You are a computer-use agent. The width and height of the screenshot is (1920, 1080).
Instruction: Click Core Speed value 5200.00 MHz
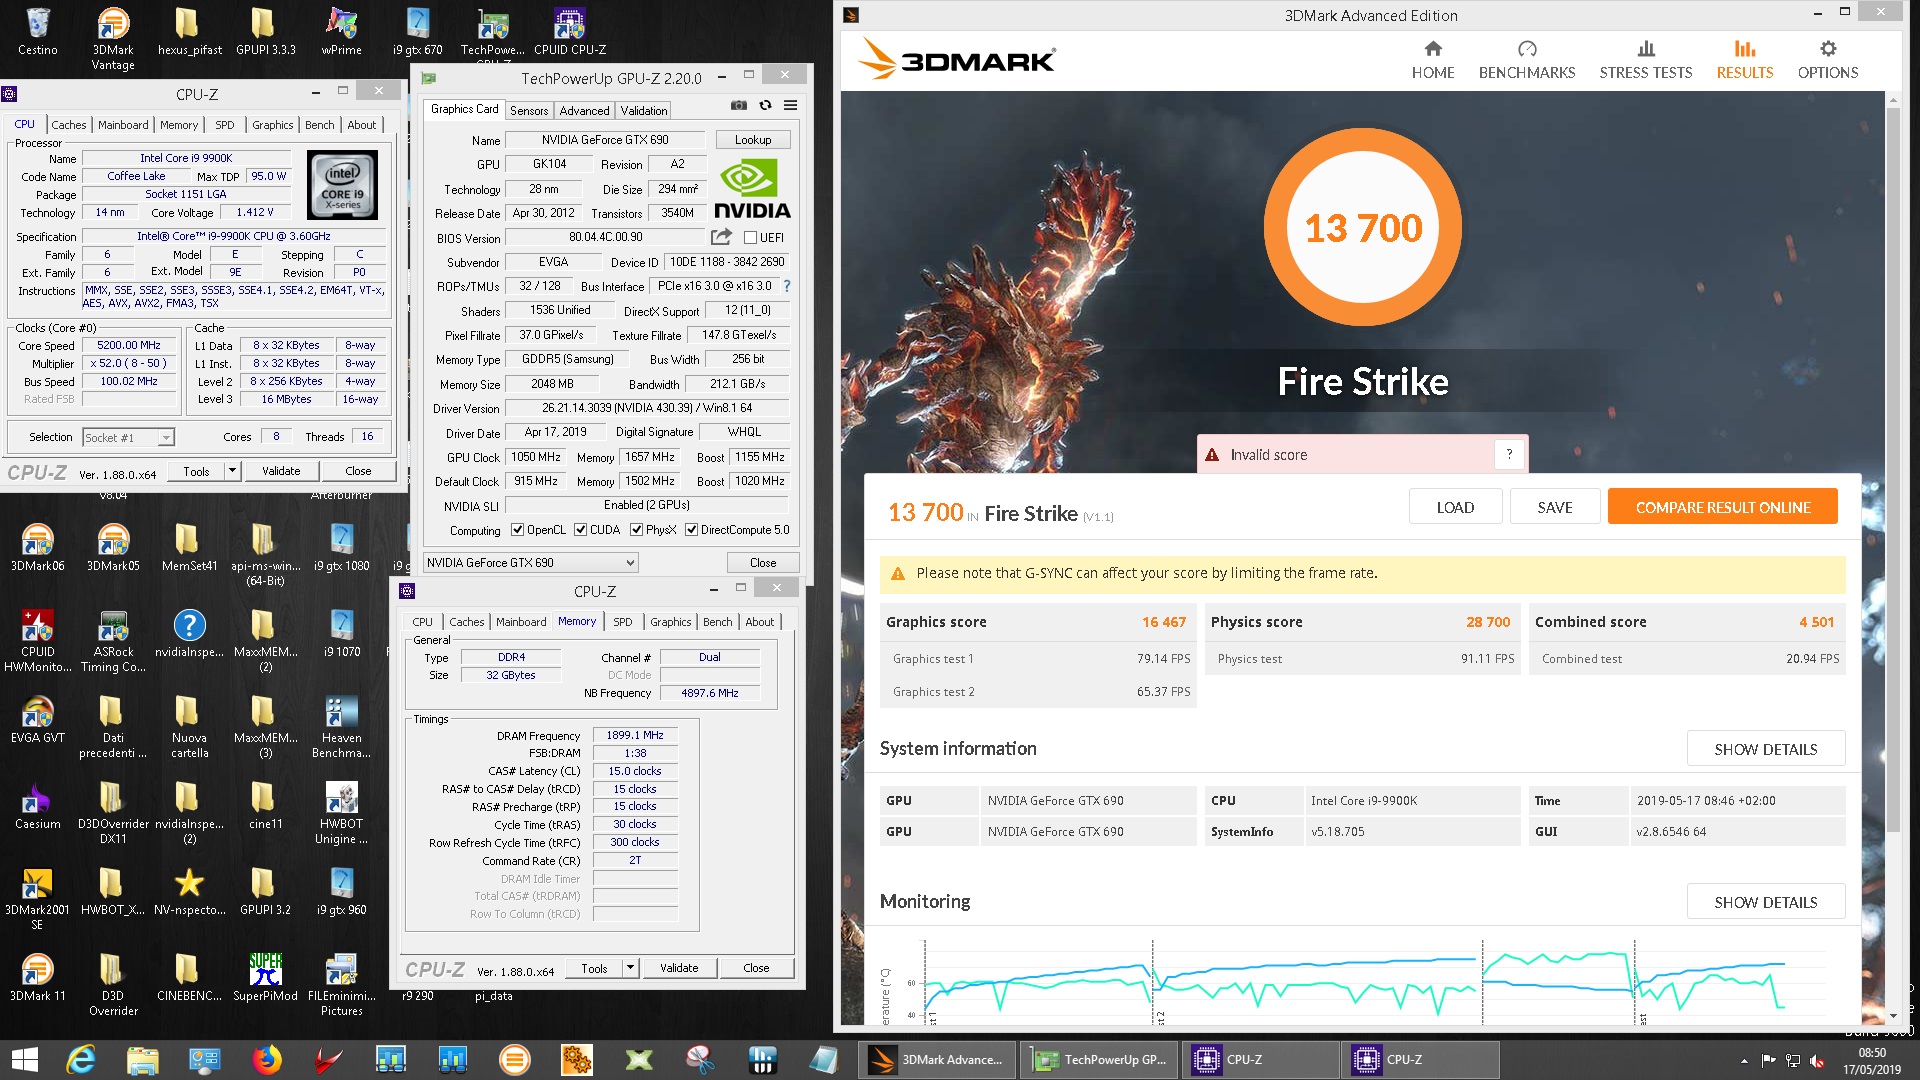tap(129, 345)
